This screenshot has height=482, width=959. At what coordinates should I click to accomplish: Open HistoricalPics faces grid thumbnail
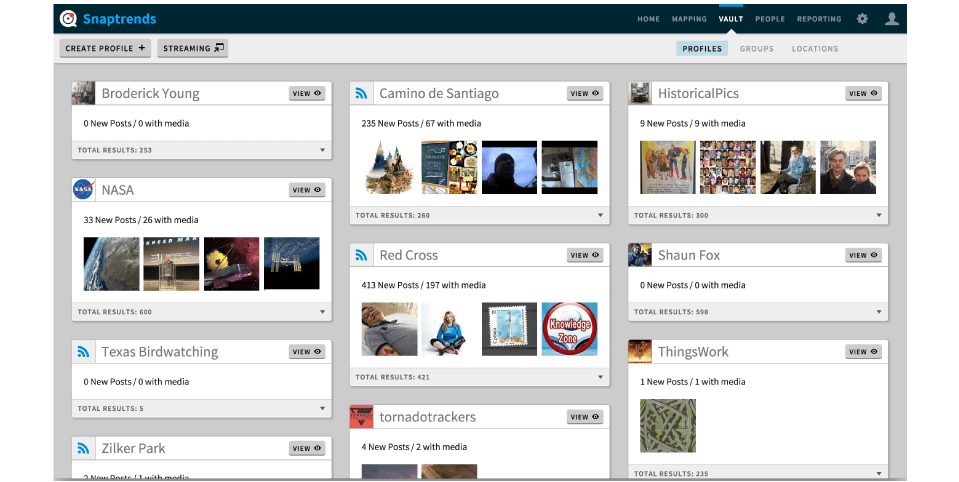(728, 168)
